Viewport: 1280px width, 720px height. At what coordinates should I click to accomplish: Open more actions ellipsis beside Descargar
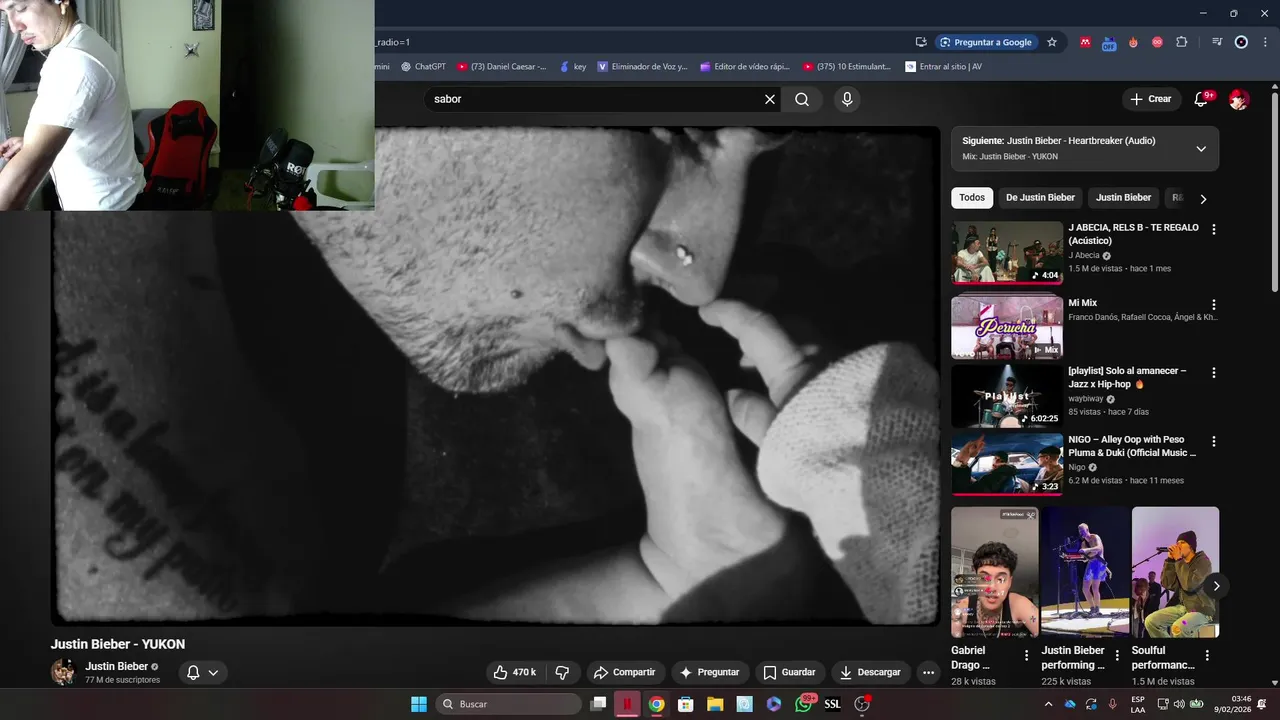point(928,672)
